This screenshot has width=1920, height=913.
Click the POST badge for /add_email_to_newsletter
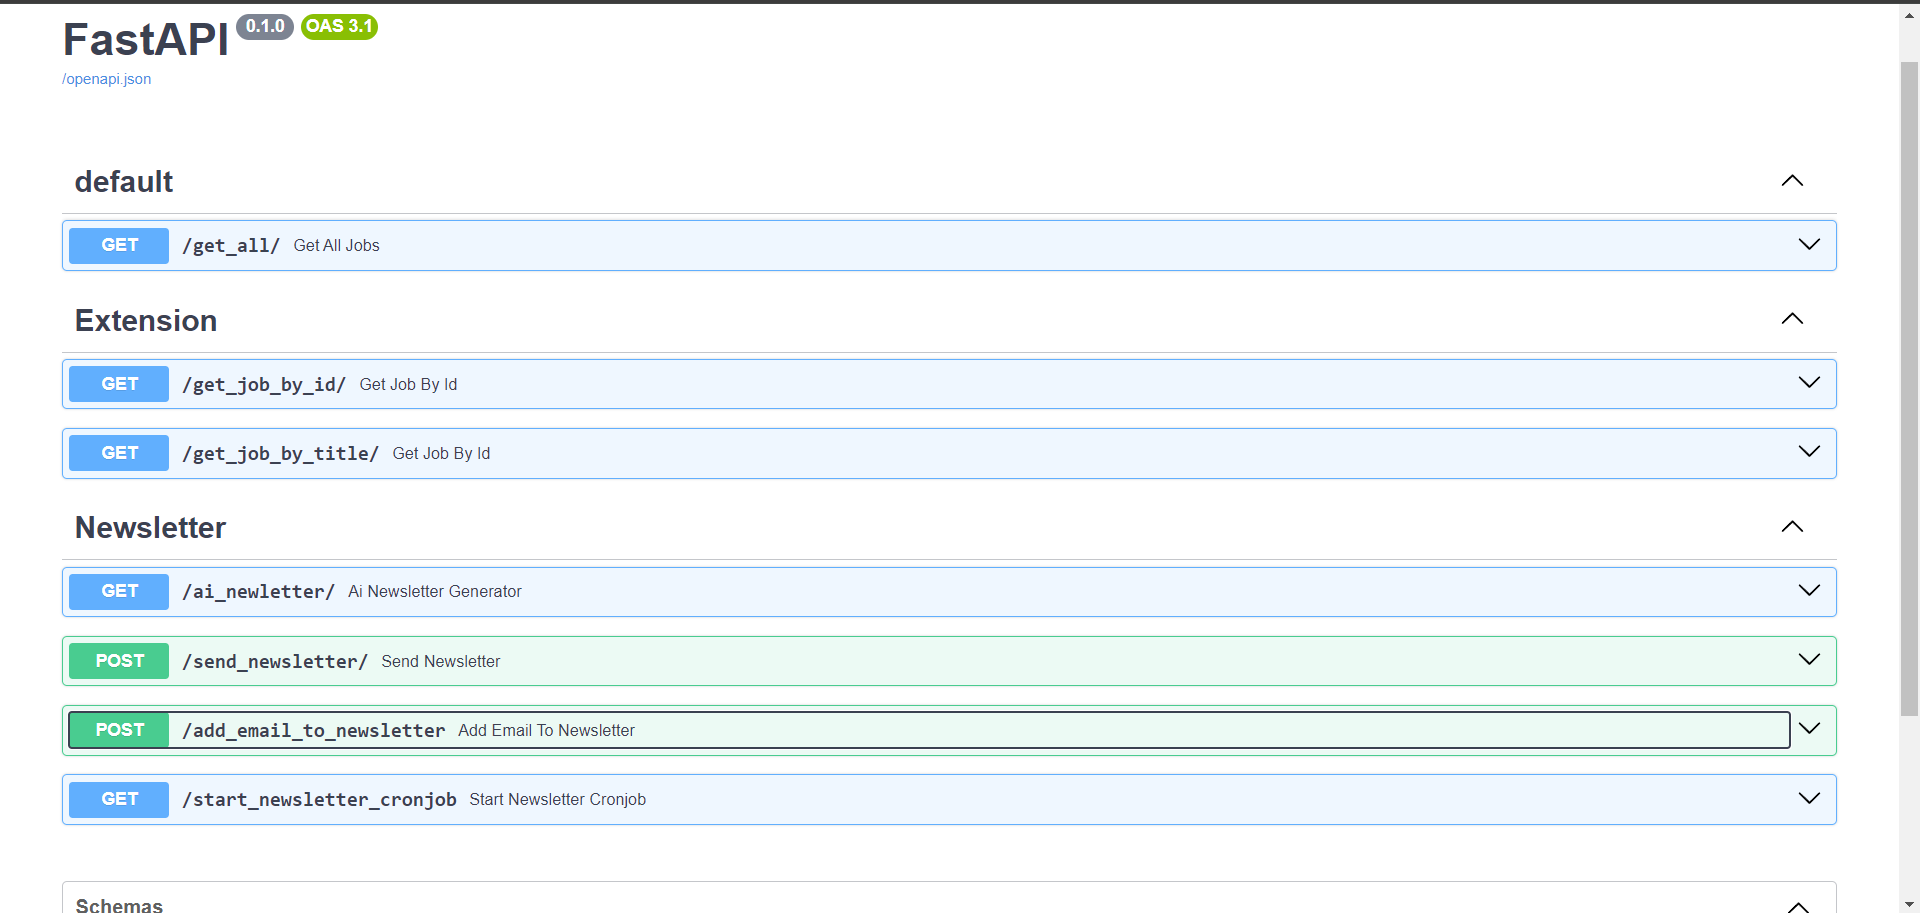click(x=119, y=730)
